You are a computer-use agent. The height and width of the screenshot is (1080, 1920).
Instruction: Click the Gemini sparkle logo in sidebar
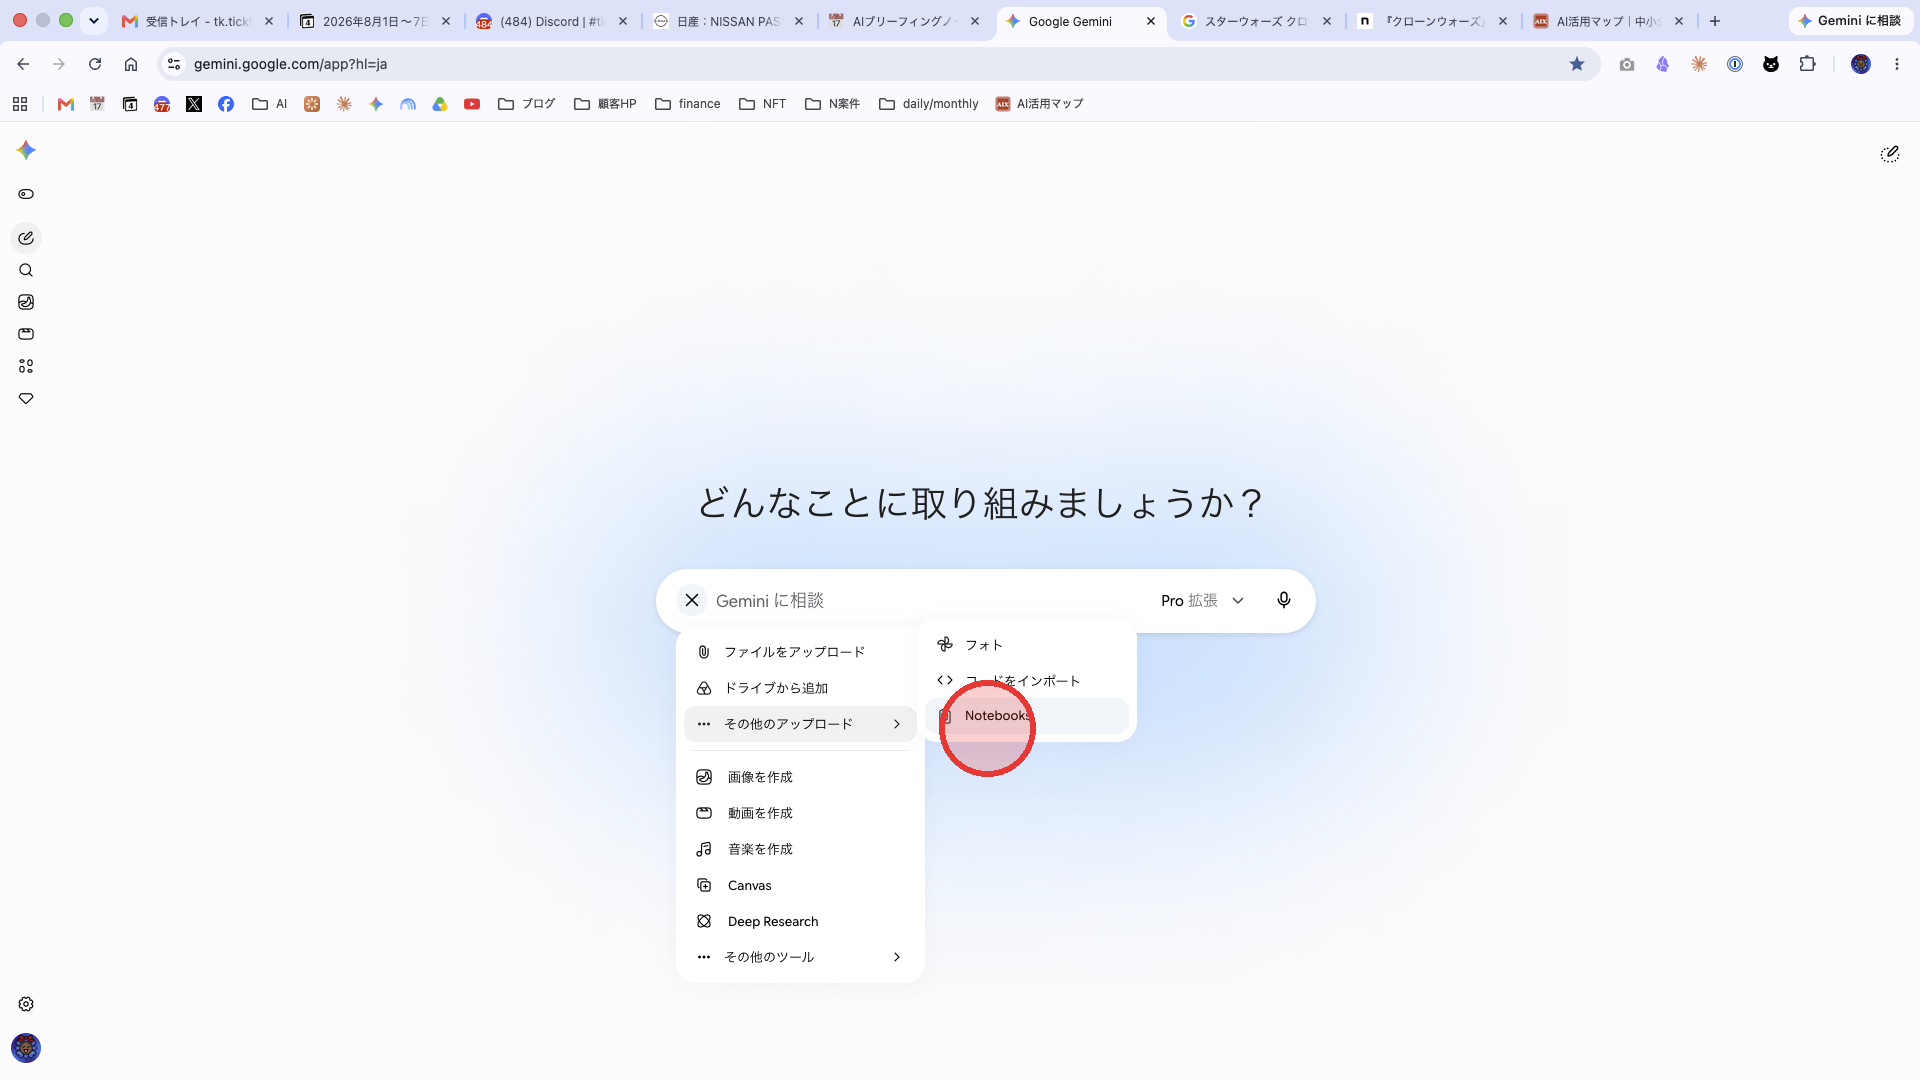point(26,150)
